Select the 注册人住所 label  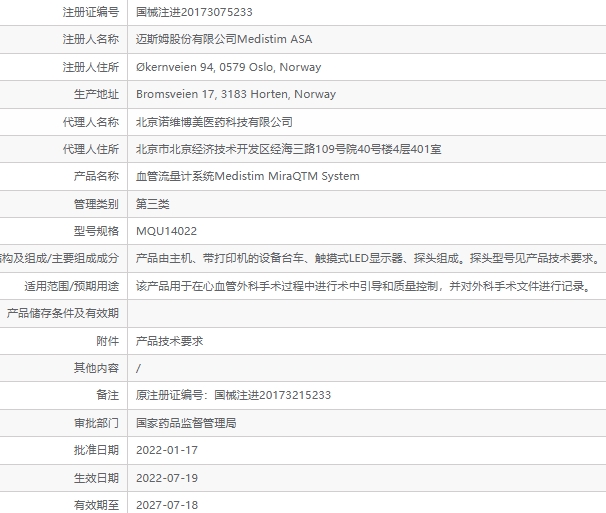pyautogui.click(x=90, y=67)
